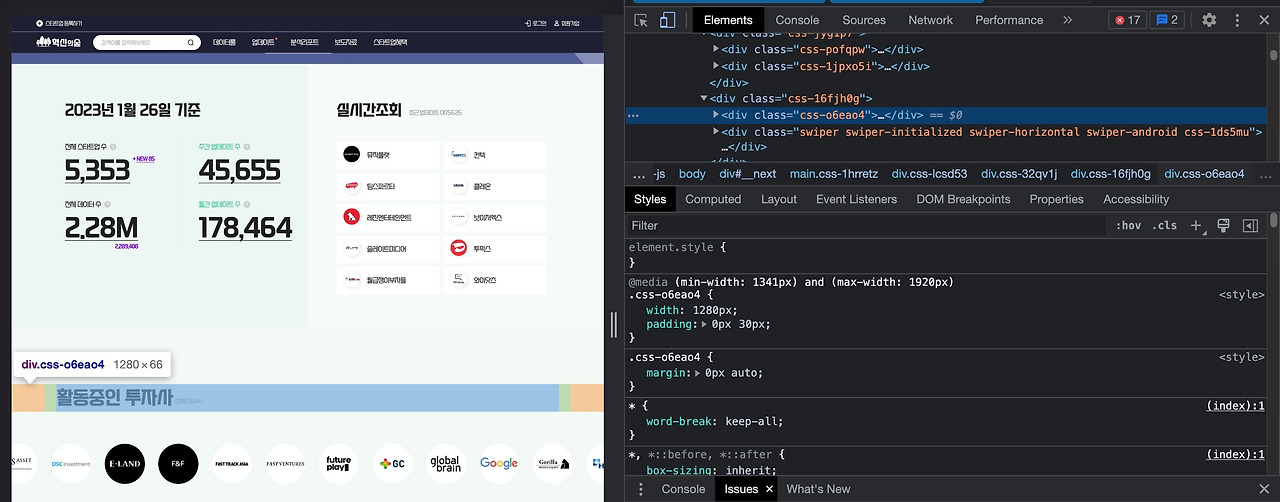Open the DOM Breakpoints tab

[963, 199]
